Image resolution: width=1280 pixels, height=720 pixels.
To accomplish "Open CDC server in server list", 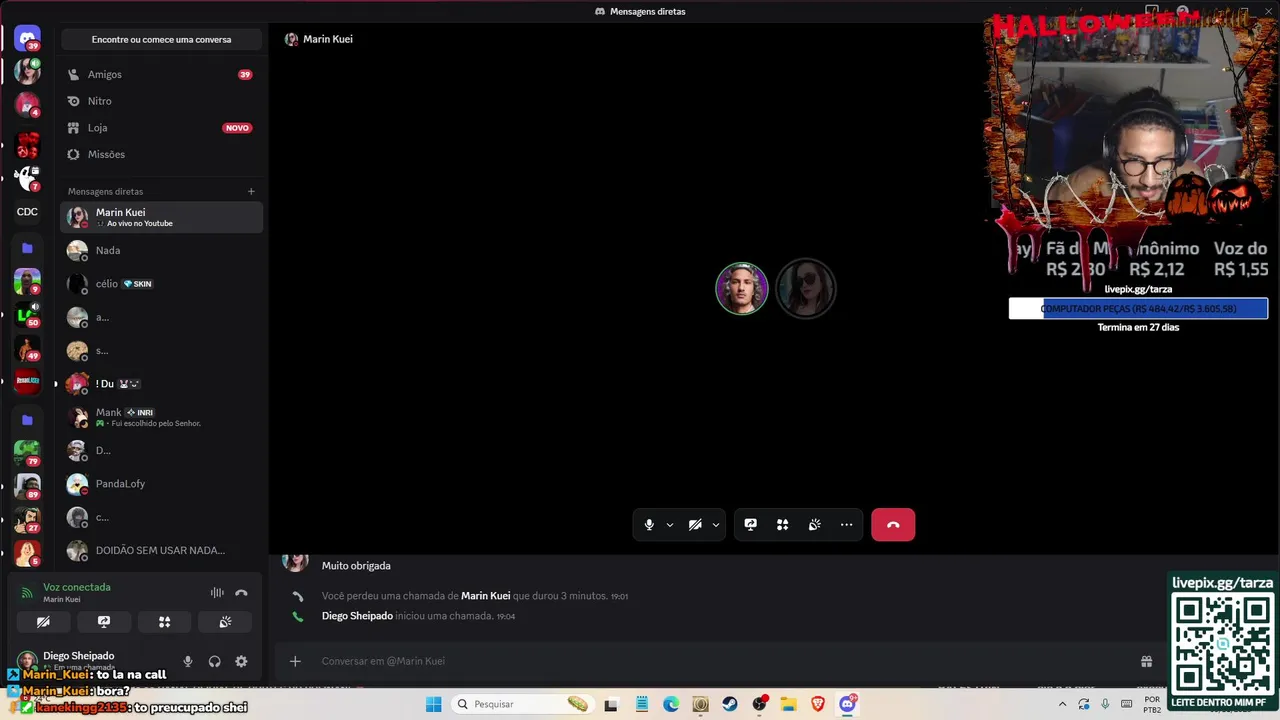I will 27,212.
